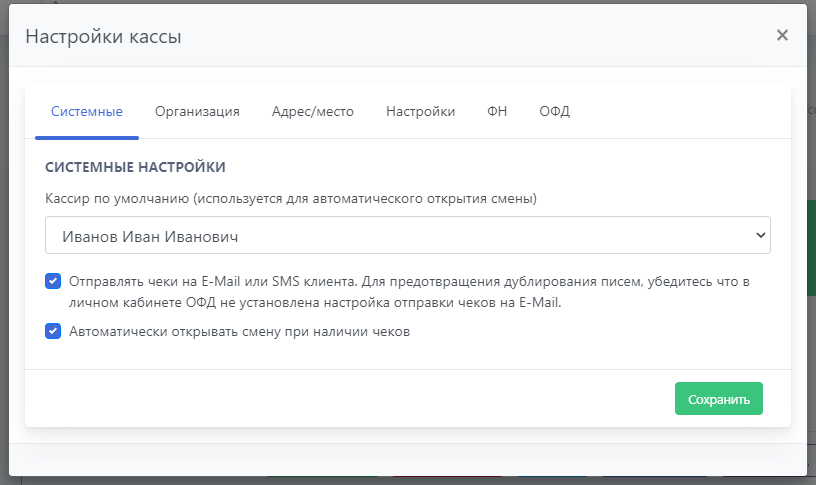Image resolution: width=816 pixels, height=485 pixels.
Task: Click the selected value Иванов Иван Иванович
Action: point(150,236)
